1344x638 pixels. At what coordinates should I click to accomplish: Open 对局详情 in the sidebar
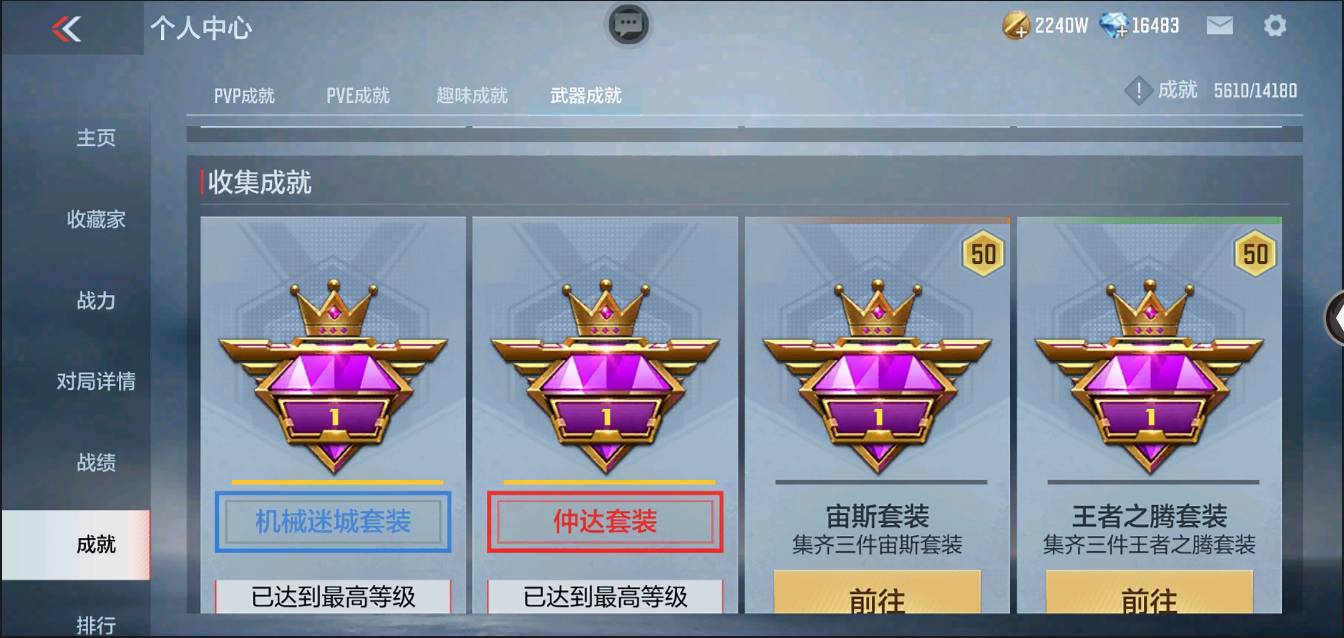point(96,381)
